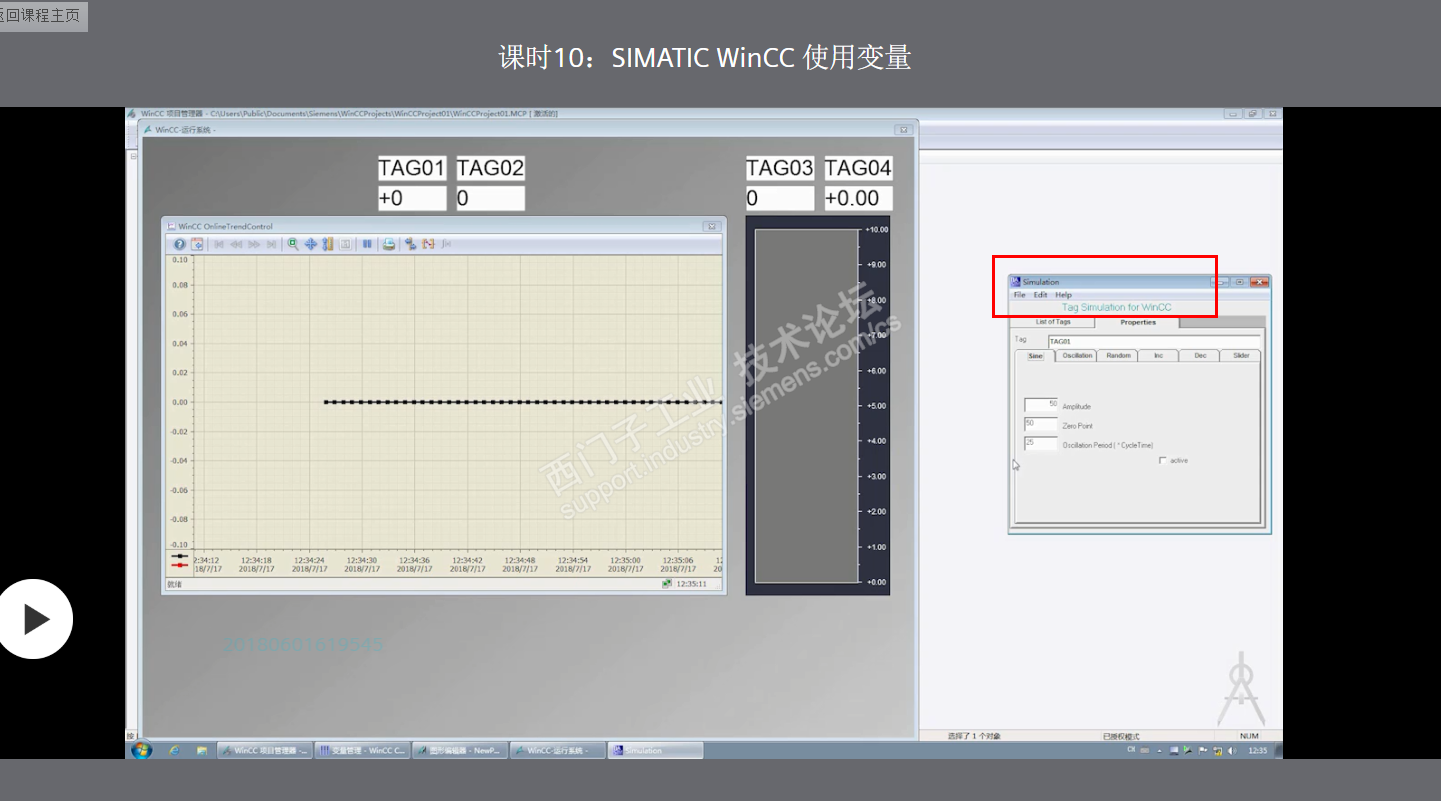Switch to 图形编辑器 taskbar button

click(460, 750)
